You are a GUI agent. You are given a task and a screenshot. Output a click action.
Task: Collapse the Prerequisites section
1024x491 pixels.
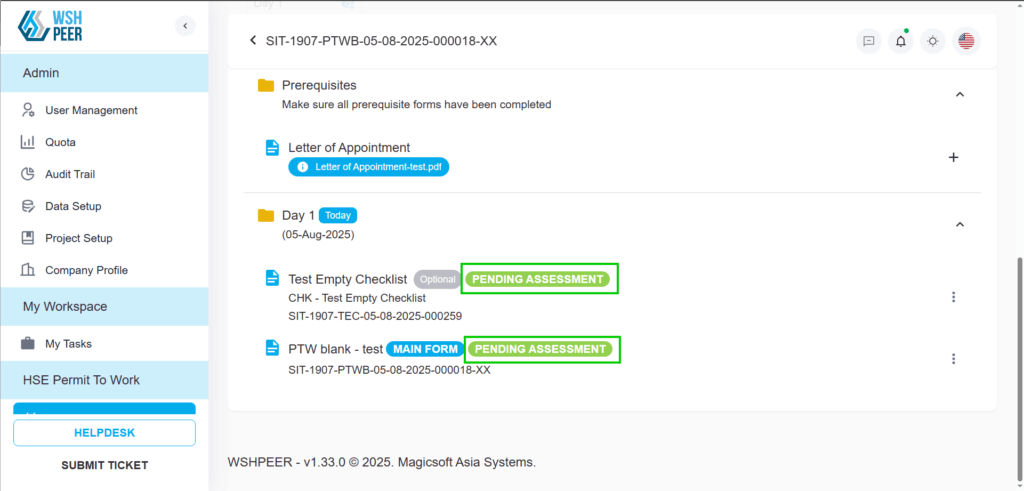coord(959,95)
